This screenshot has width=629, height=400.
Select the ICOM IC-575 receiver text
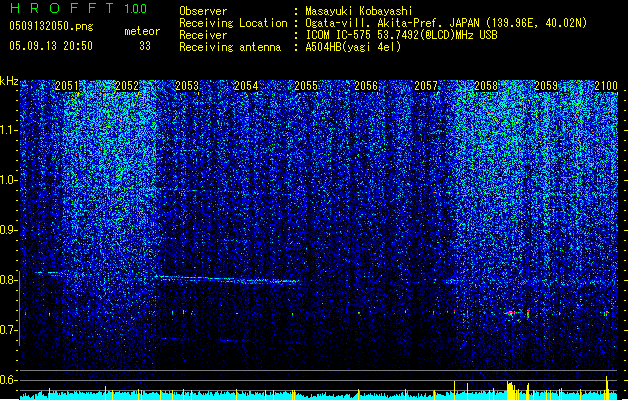point(401,35)
